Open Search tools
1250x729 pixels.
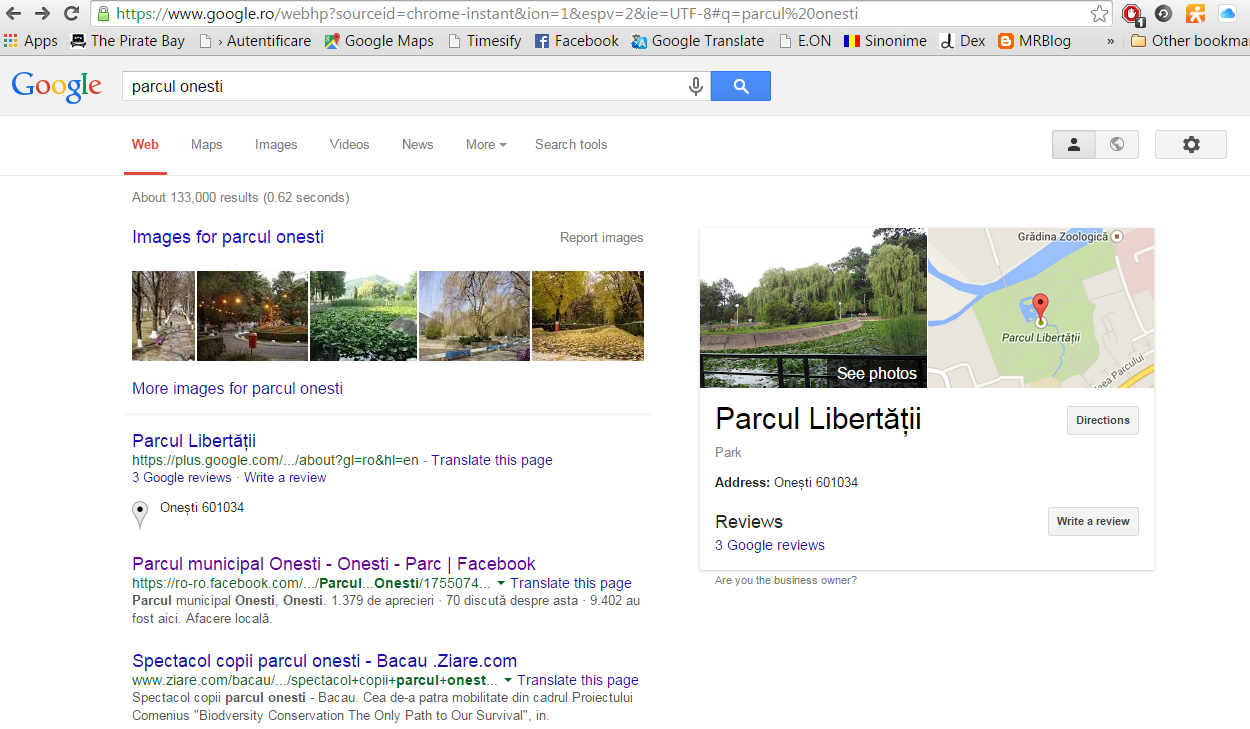coord(571,145)
